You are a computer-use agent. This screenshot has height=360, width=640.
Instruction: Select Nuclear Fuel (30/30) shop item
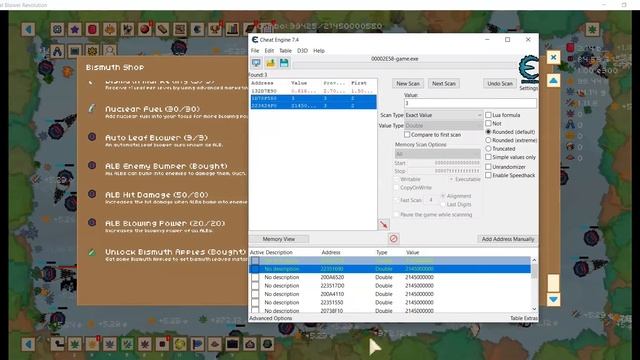click(152, 109)
